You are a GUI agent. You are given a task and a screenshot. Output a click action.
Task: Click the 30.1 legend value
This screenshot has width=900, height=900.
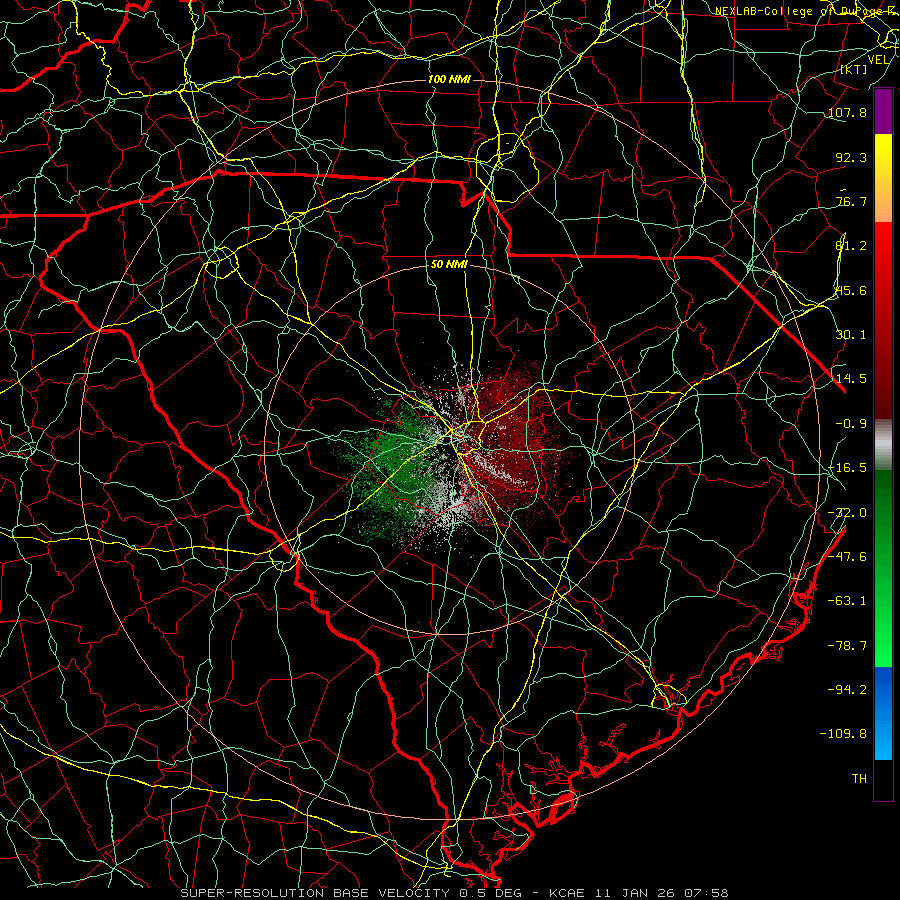tap(851, 335)
